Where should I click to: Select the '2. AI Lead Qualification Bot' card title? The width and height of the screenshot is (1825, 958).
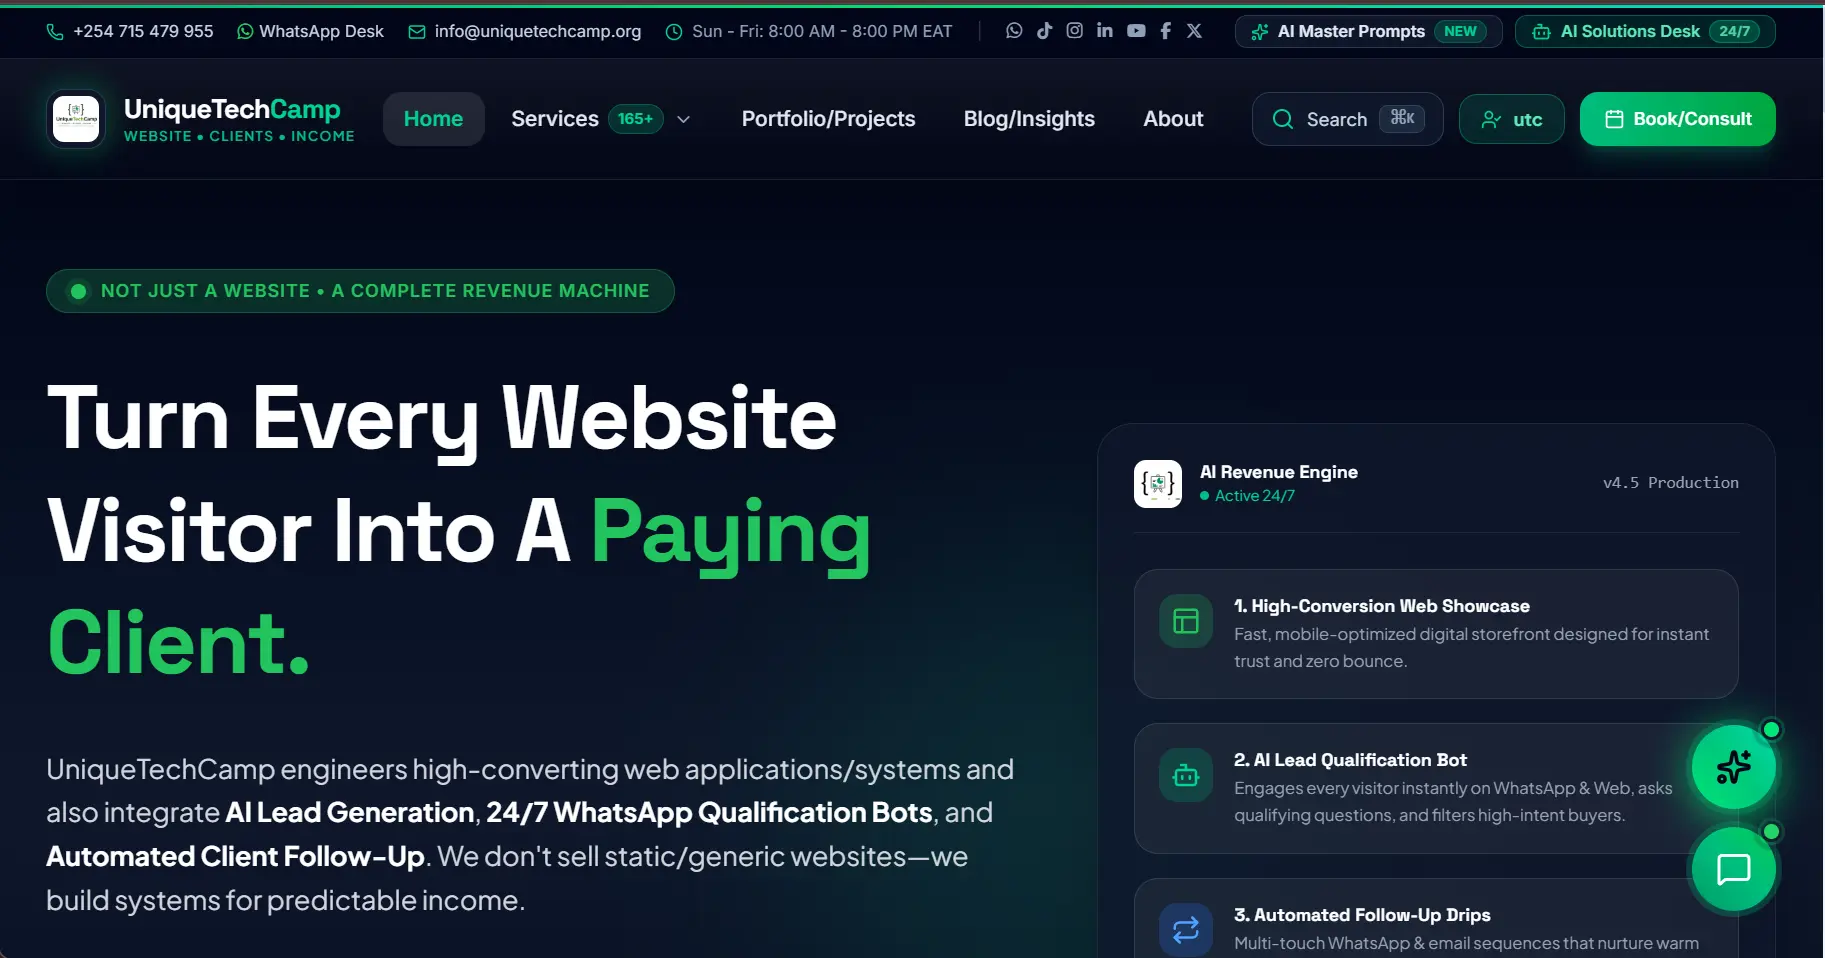click(1350, 760)
